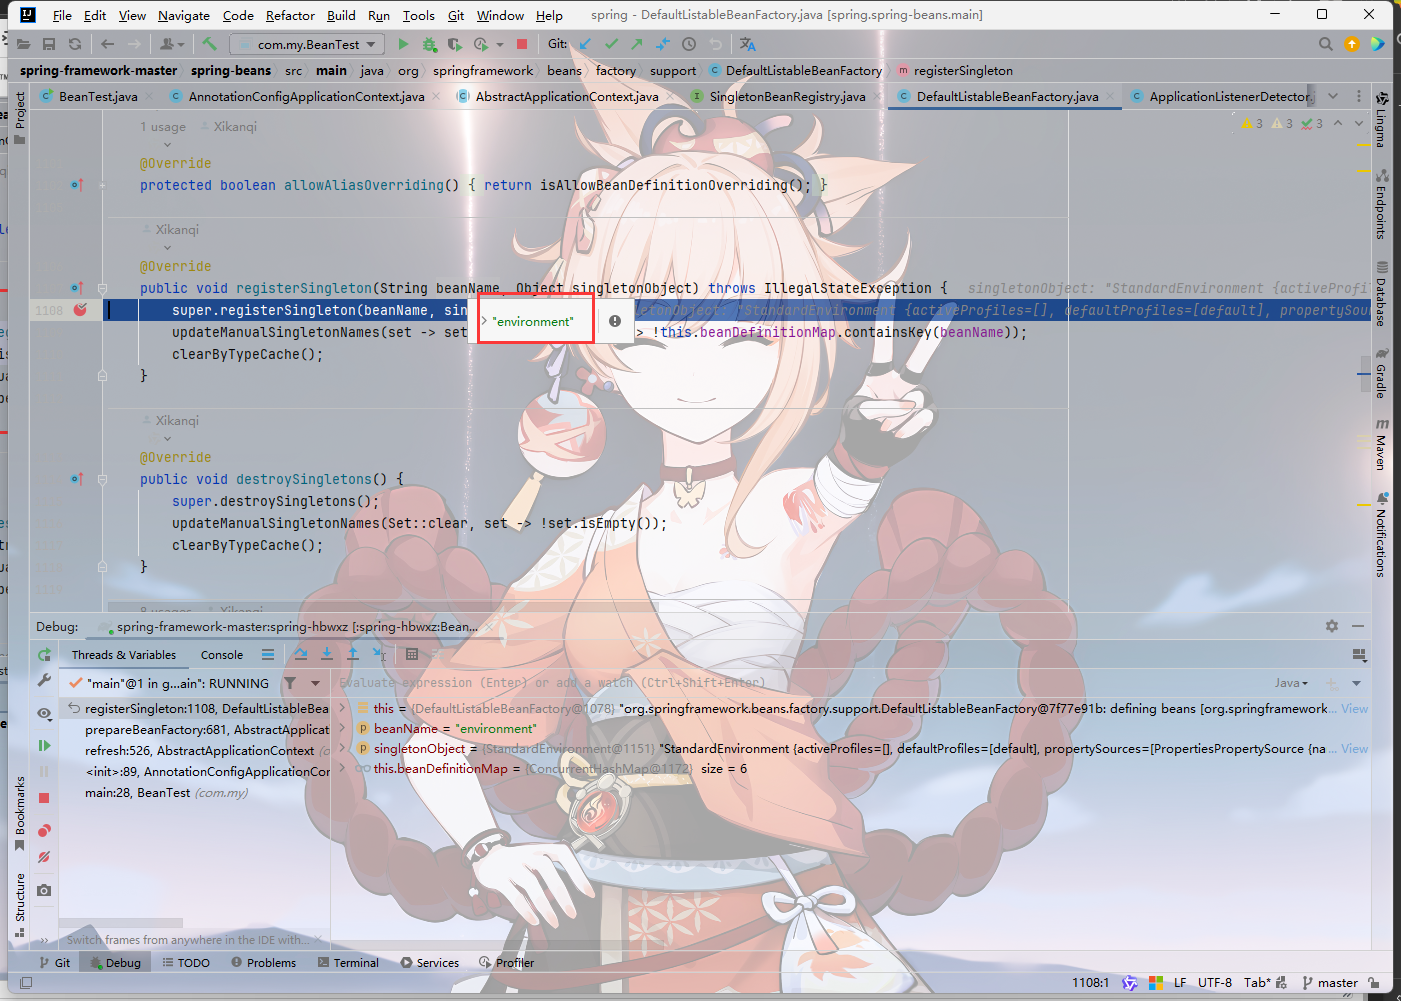Toggle the breakpoint on line 1108
Viewport: 1401px width, 1001px height.
pyautogui.click(x=80, y=310)
